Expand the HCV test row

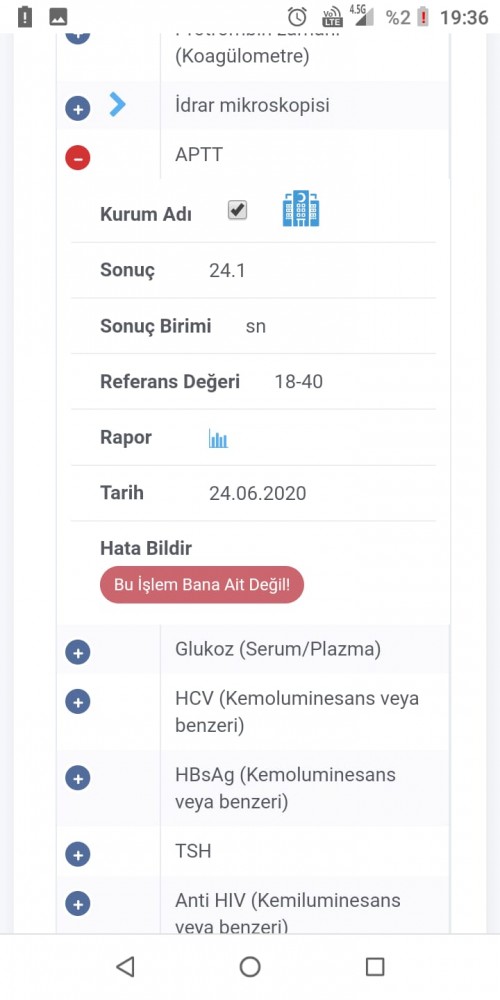pyautogui.click(x=78, y=702)
